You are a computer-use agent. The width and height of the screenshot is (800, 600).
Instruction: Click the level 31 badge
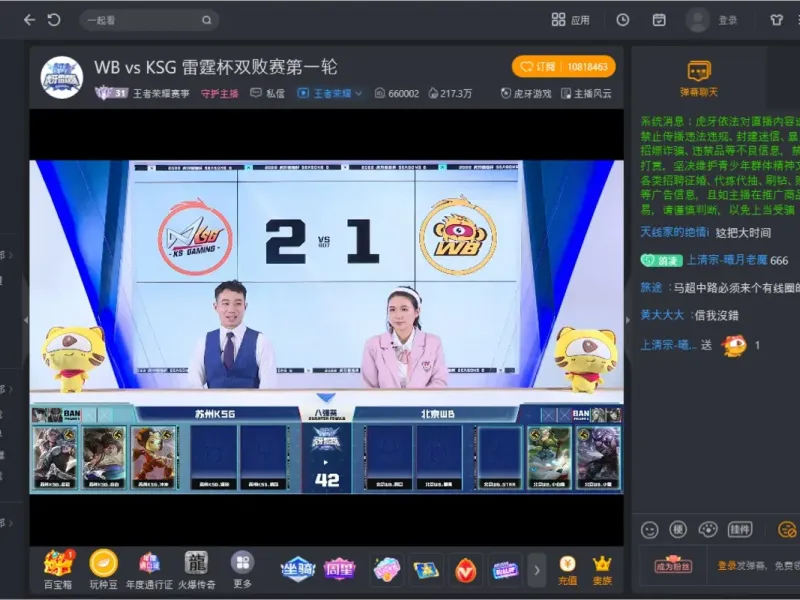click(x=111, y=93)
